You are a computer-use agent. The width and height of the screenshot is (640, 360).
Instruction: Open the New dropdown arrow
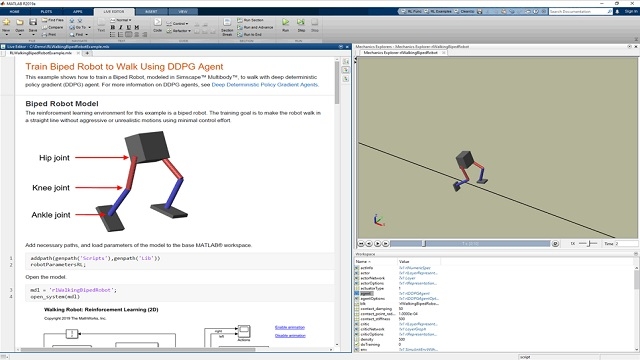coord(6,35)
